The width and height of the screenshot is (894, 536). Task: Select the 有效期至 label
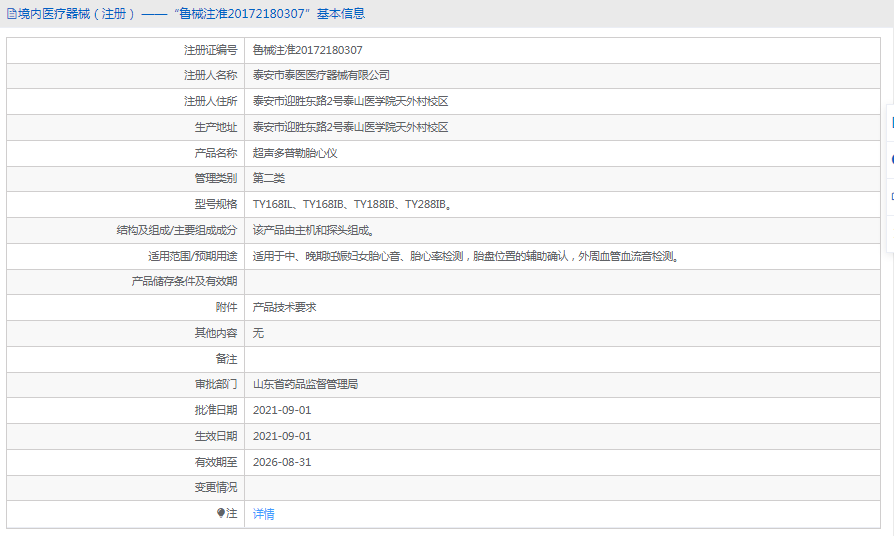(x=216, y=462)
